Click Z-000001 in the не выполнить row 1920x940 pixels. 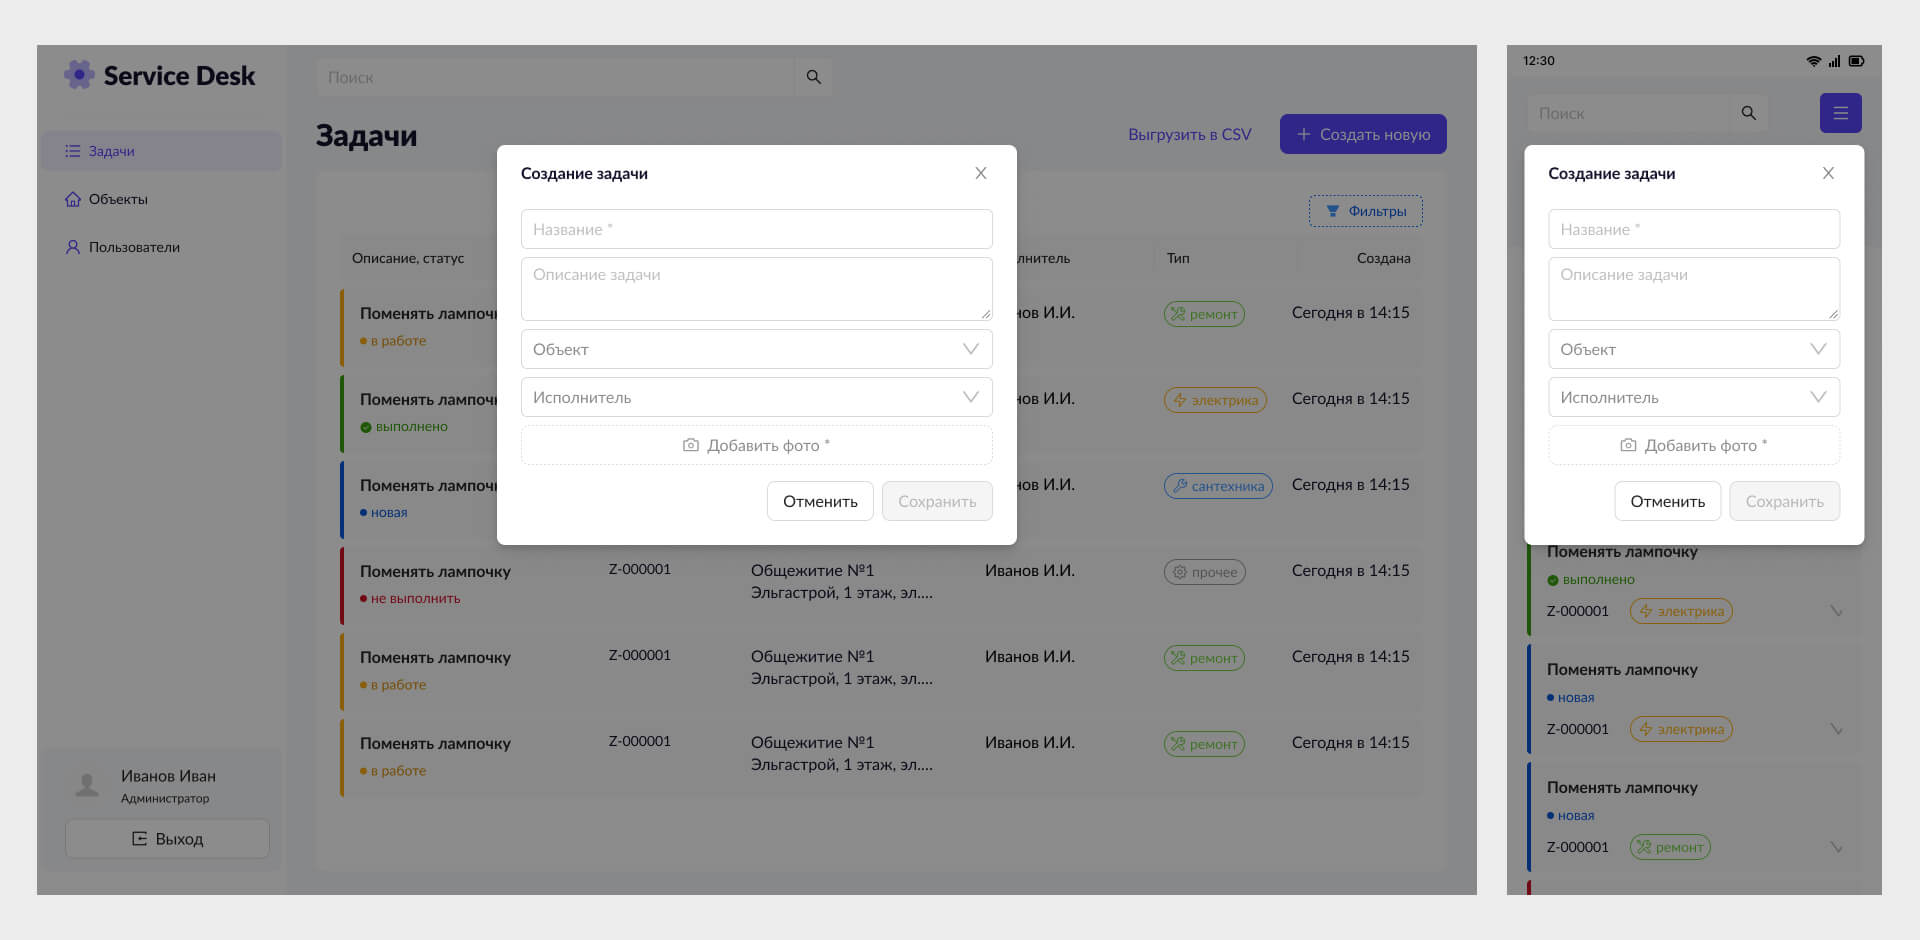point(640,569)
